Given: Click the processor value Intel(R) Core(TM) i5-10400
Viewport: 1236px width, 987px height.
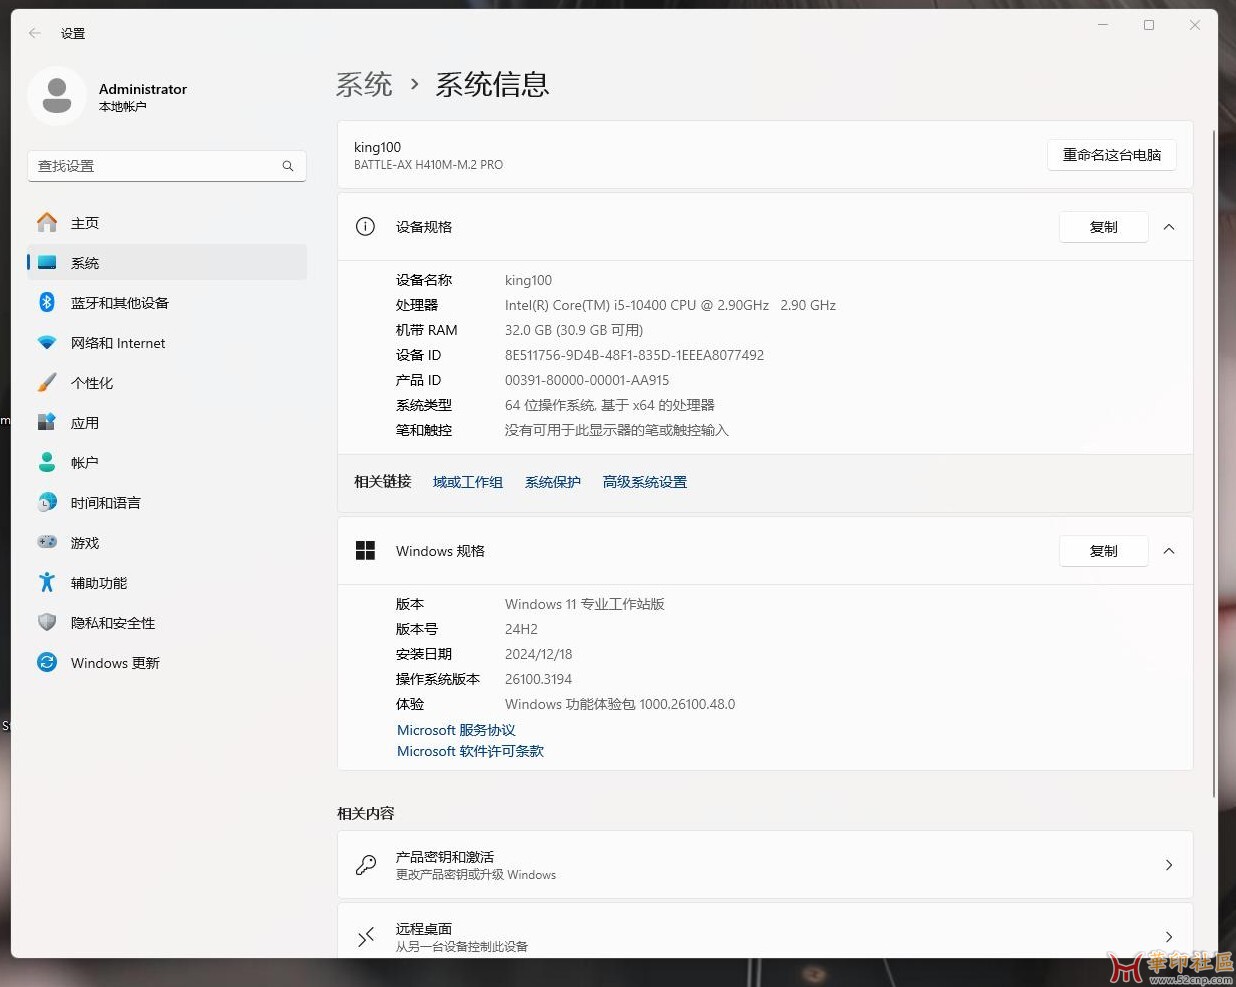Looking at the screenshot, I should (x=670, y=305).
